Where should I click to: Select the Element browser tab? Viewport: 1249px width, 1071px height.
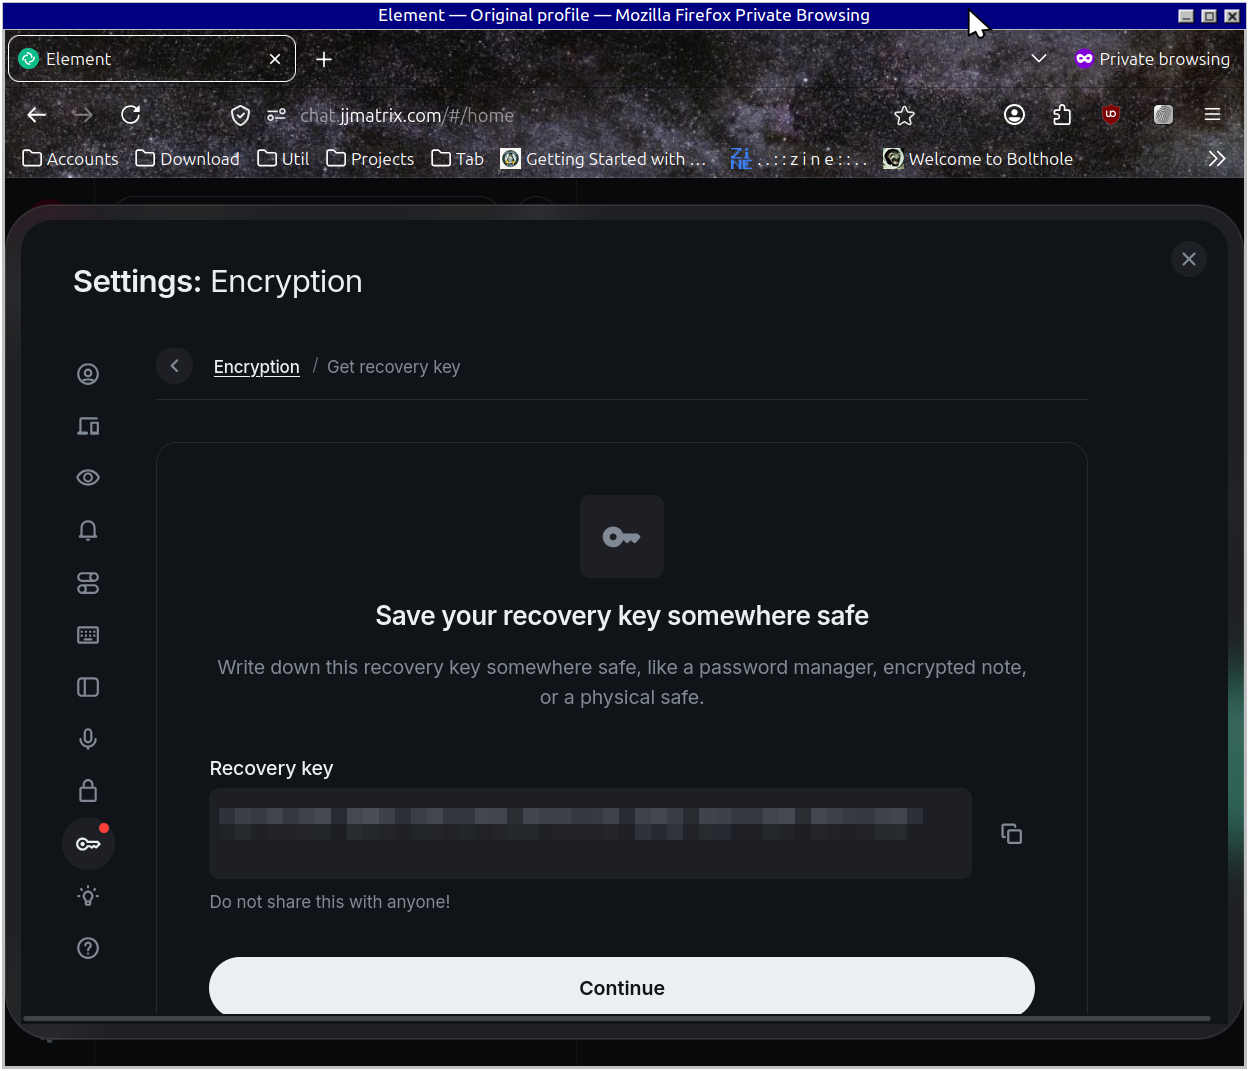tap(152, 59)
